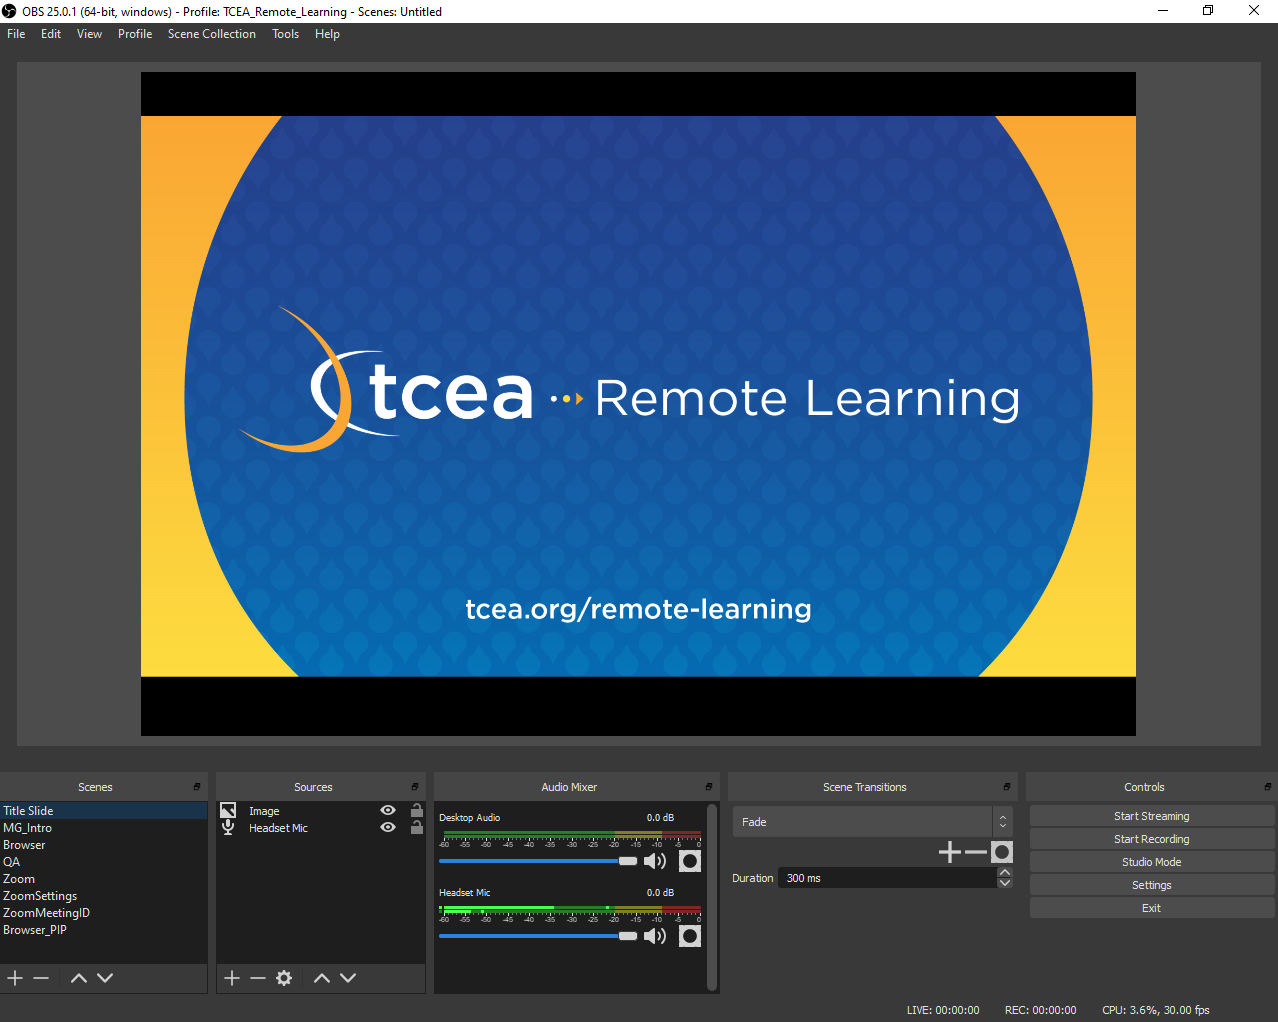The image size is (1278, 1022).
Task: Enable Studio Mode
Action: [1152, 862]
